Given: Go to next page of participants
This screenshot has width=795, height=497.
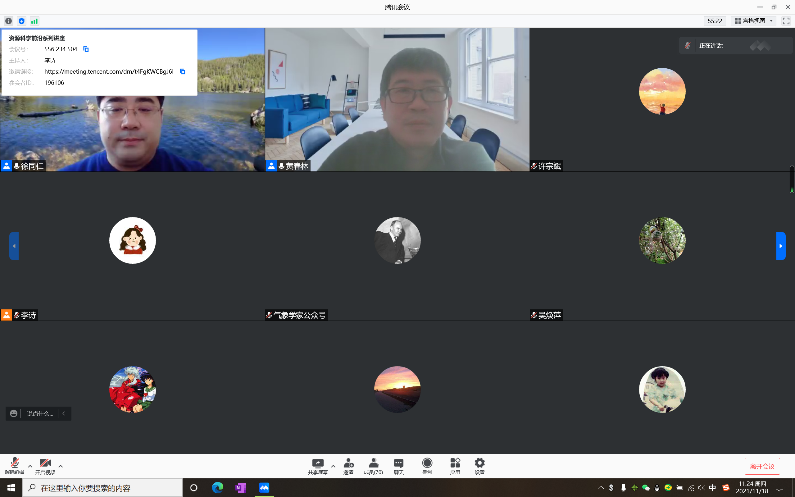Looking at the screenshot, I should pos(780,245).
